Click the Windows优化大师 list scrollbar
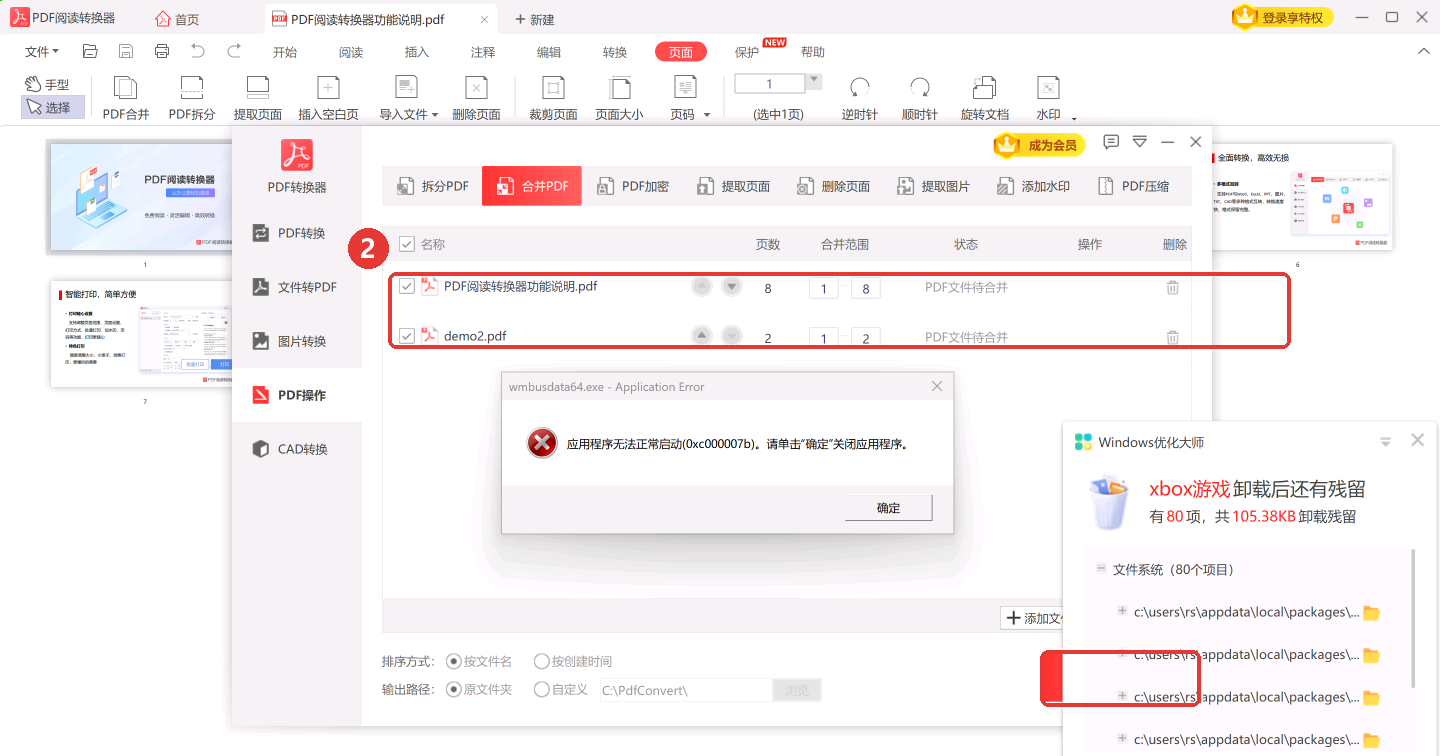Viewport: 1440px width, 756px height. click(1413, 618)
